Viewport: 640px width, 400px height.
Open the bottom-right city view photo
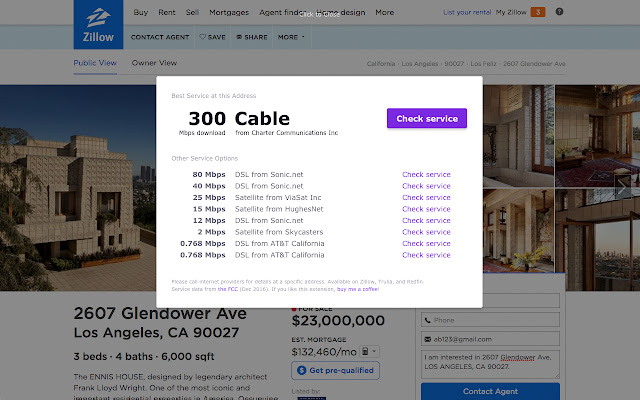597,240
